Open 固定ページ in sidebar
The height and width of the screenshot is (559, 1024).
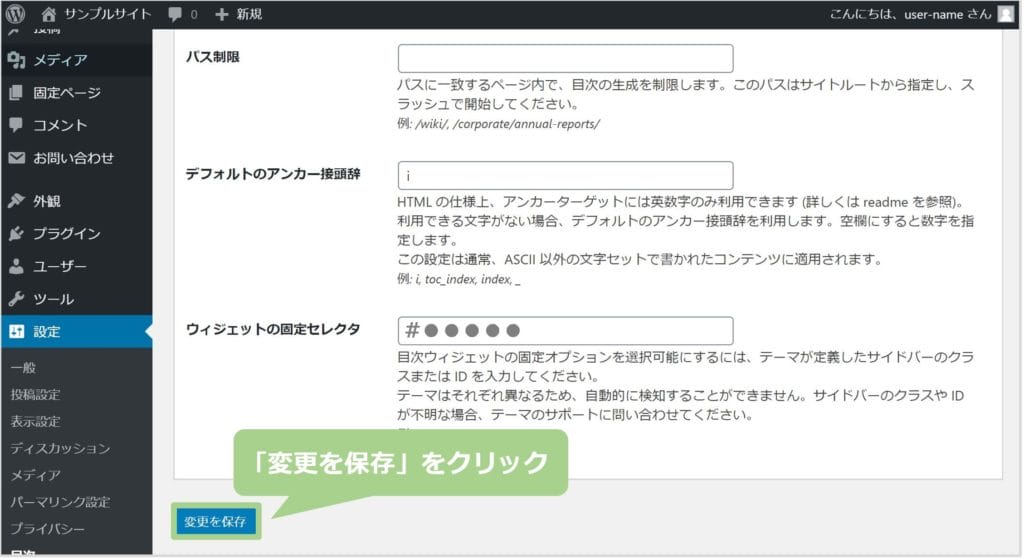pyautogui.click(x=66, y=93)
